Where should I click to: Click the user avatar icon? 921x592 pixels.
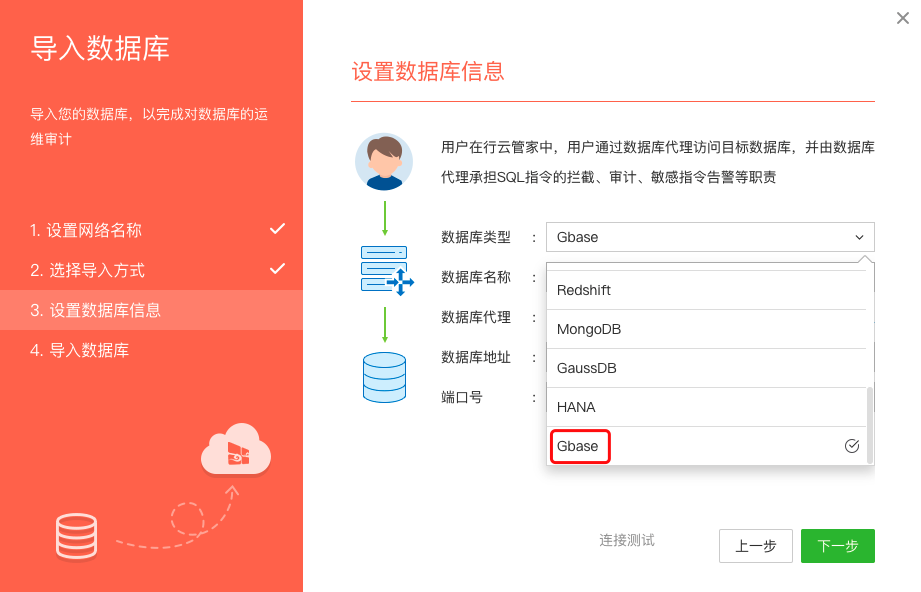tap(384, 162)
